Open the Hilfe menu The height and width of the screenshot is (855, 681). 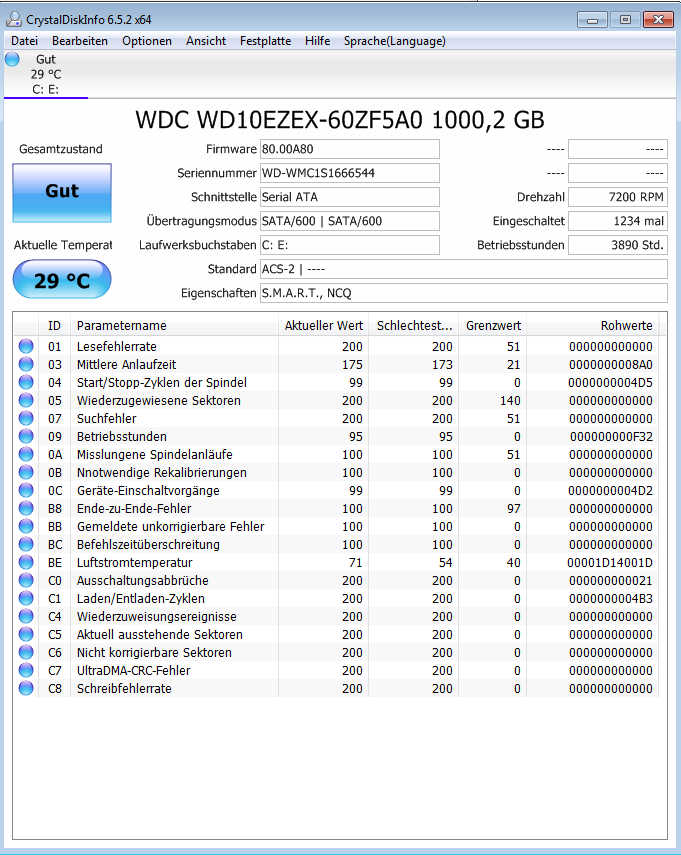click(x=317, y=41)
